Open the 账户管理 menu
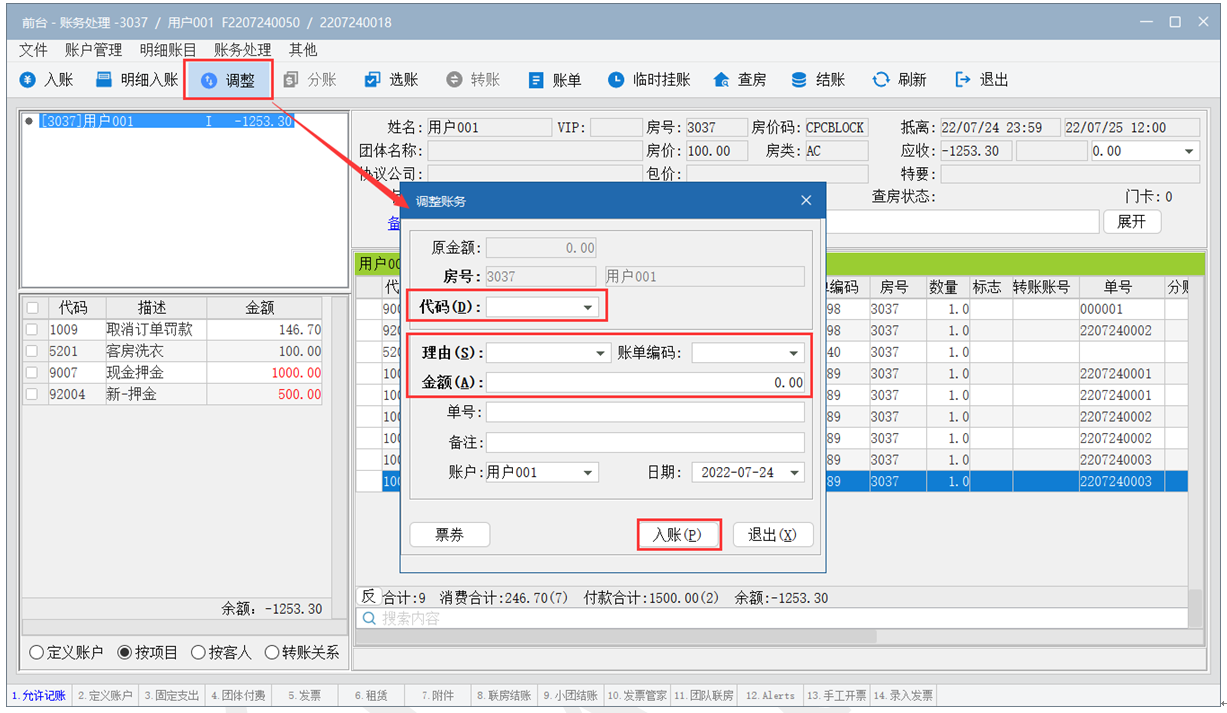Screen dimensions: 1227x713 [x=93, y=49]
